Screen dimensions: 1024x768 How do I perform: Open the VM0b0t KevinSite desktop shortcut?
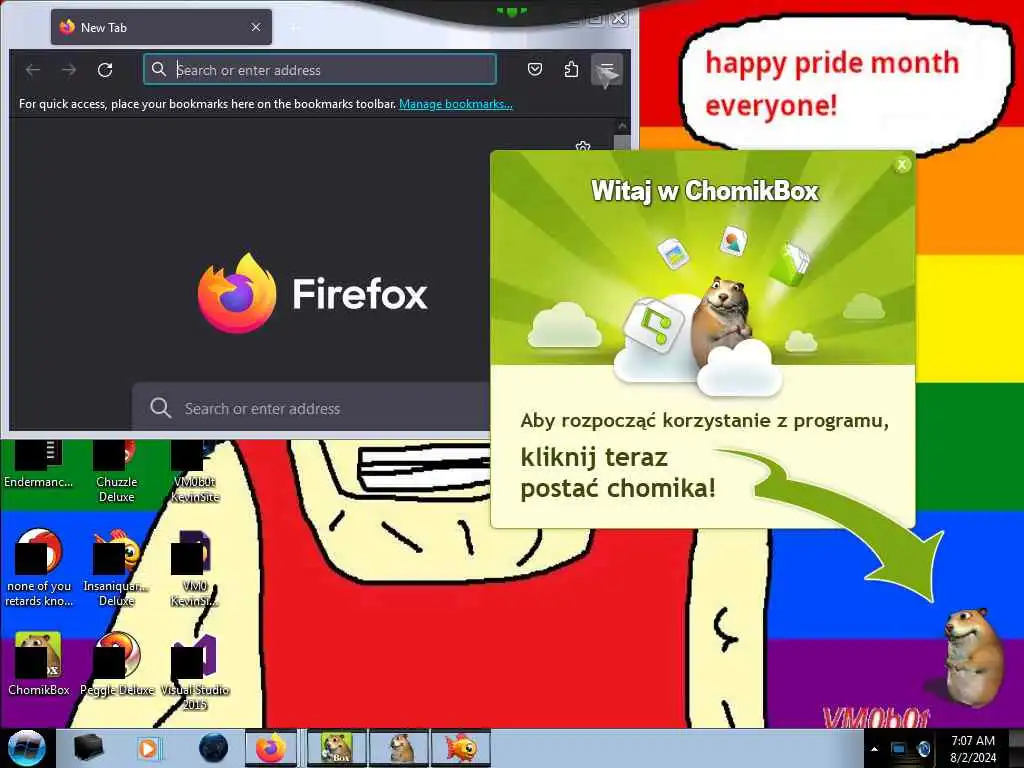[x=195, y=472]
